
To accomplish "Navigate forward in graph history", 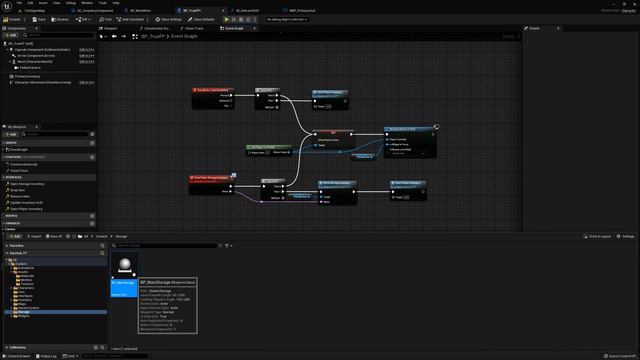I will click(x=124, y=36).
